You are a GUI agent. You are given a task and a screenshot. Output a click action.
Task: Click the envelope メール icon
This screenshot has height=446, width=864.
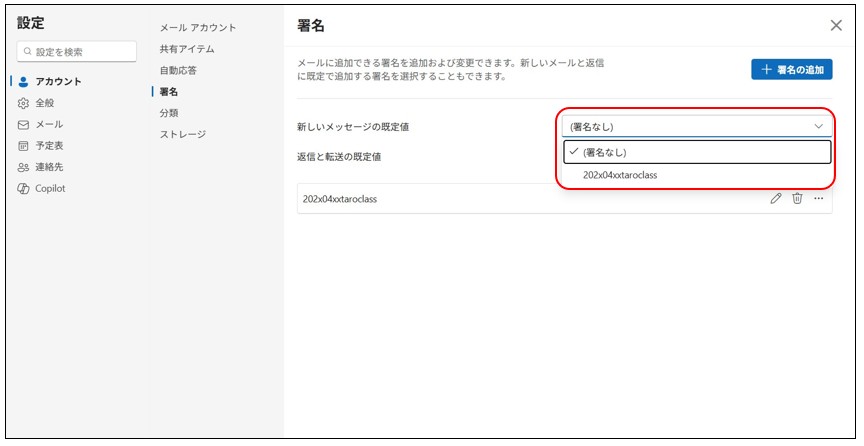[23, 124]
